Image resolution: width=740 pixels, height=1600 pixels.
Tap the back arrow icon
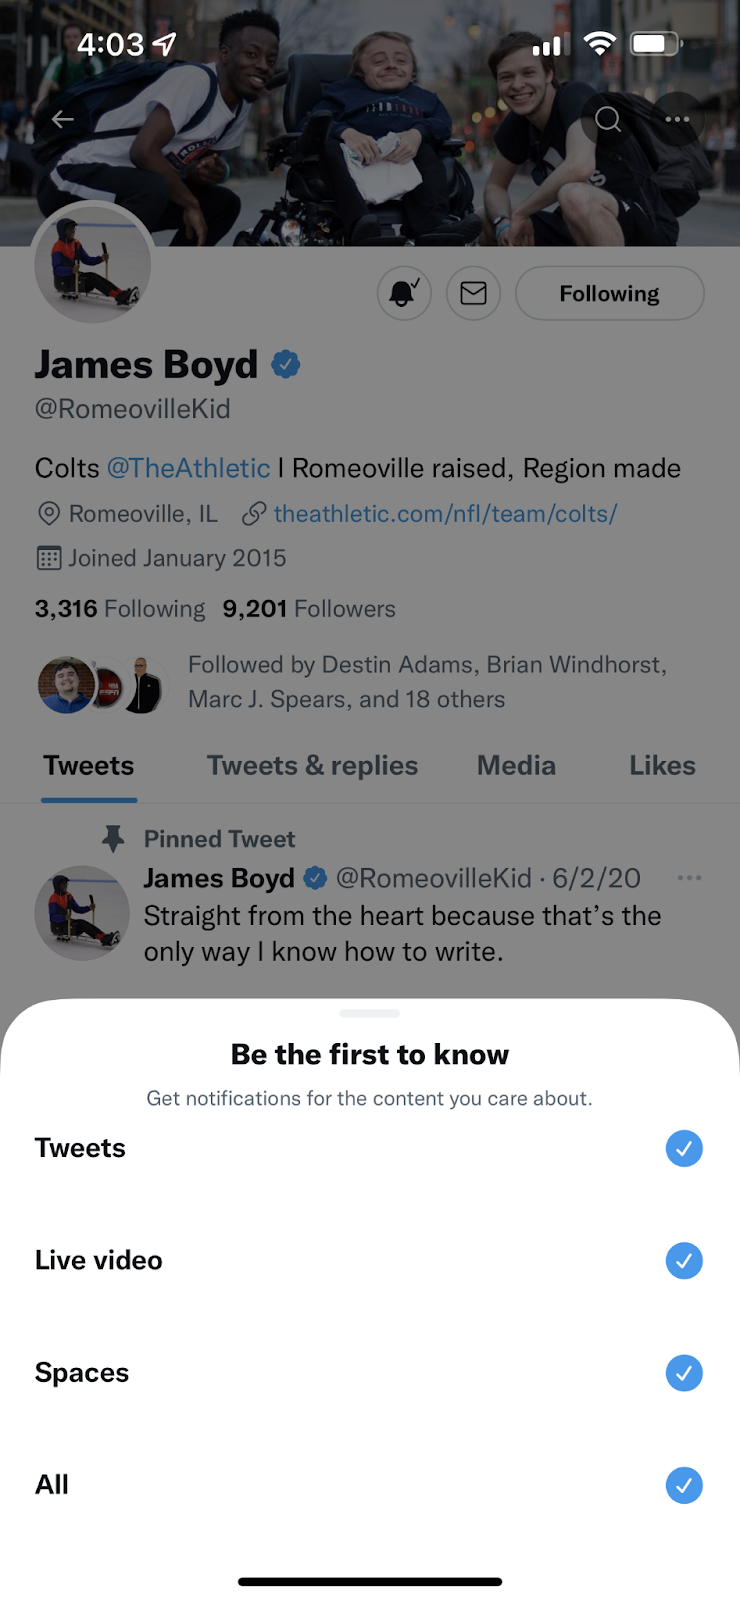63,120
